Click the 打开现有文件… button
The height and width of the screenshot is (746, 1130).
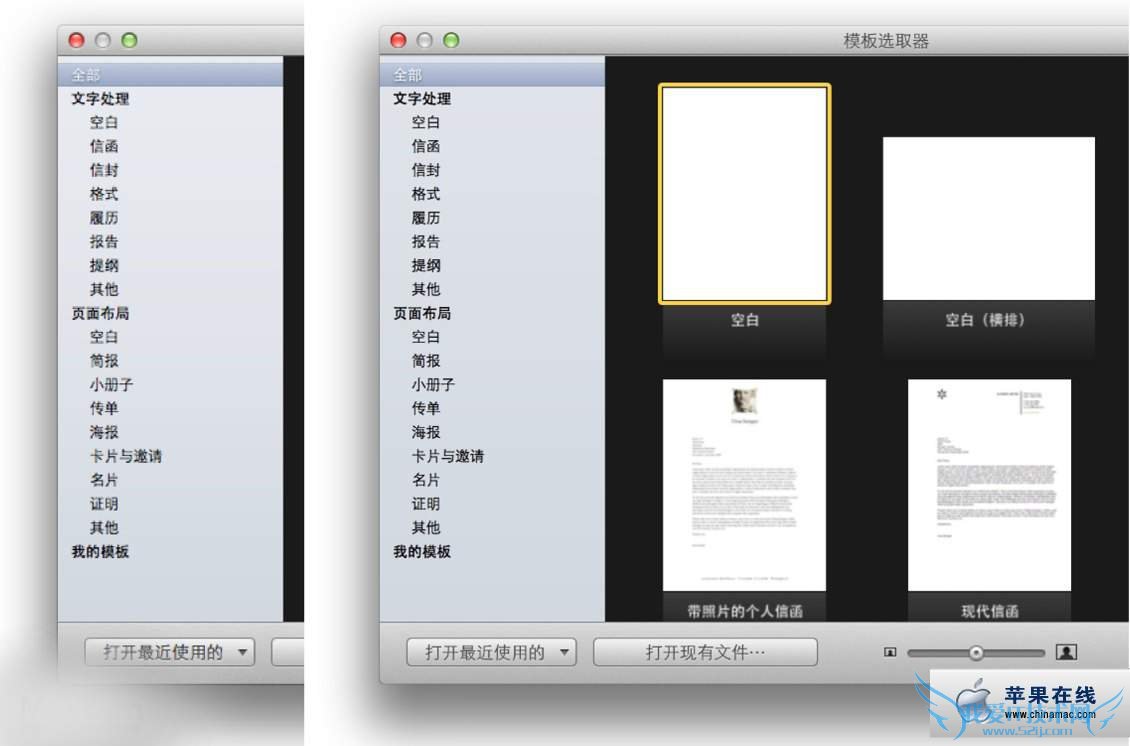(x=705, y=653)
